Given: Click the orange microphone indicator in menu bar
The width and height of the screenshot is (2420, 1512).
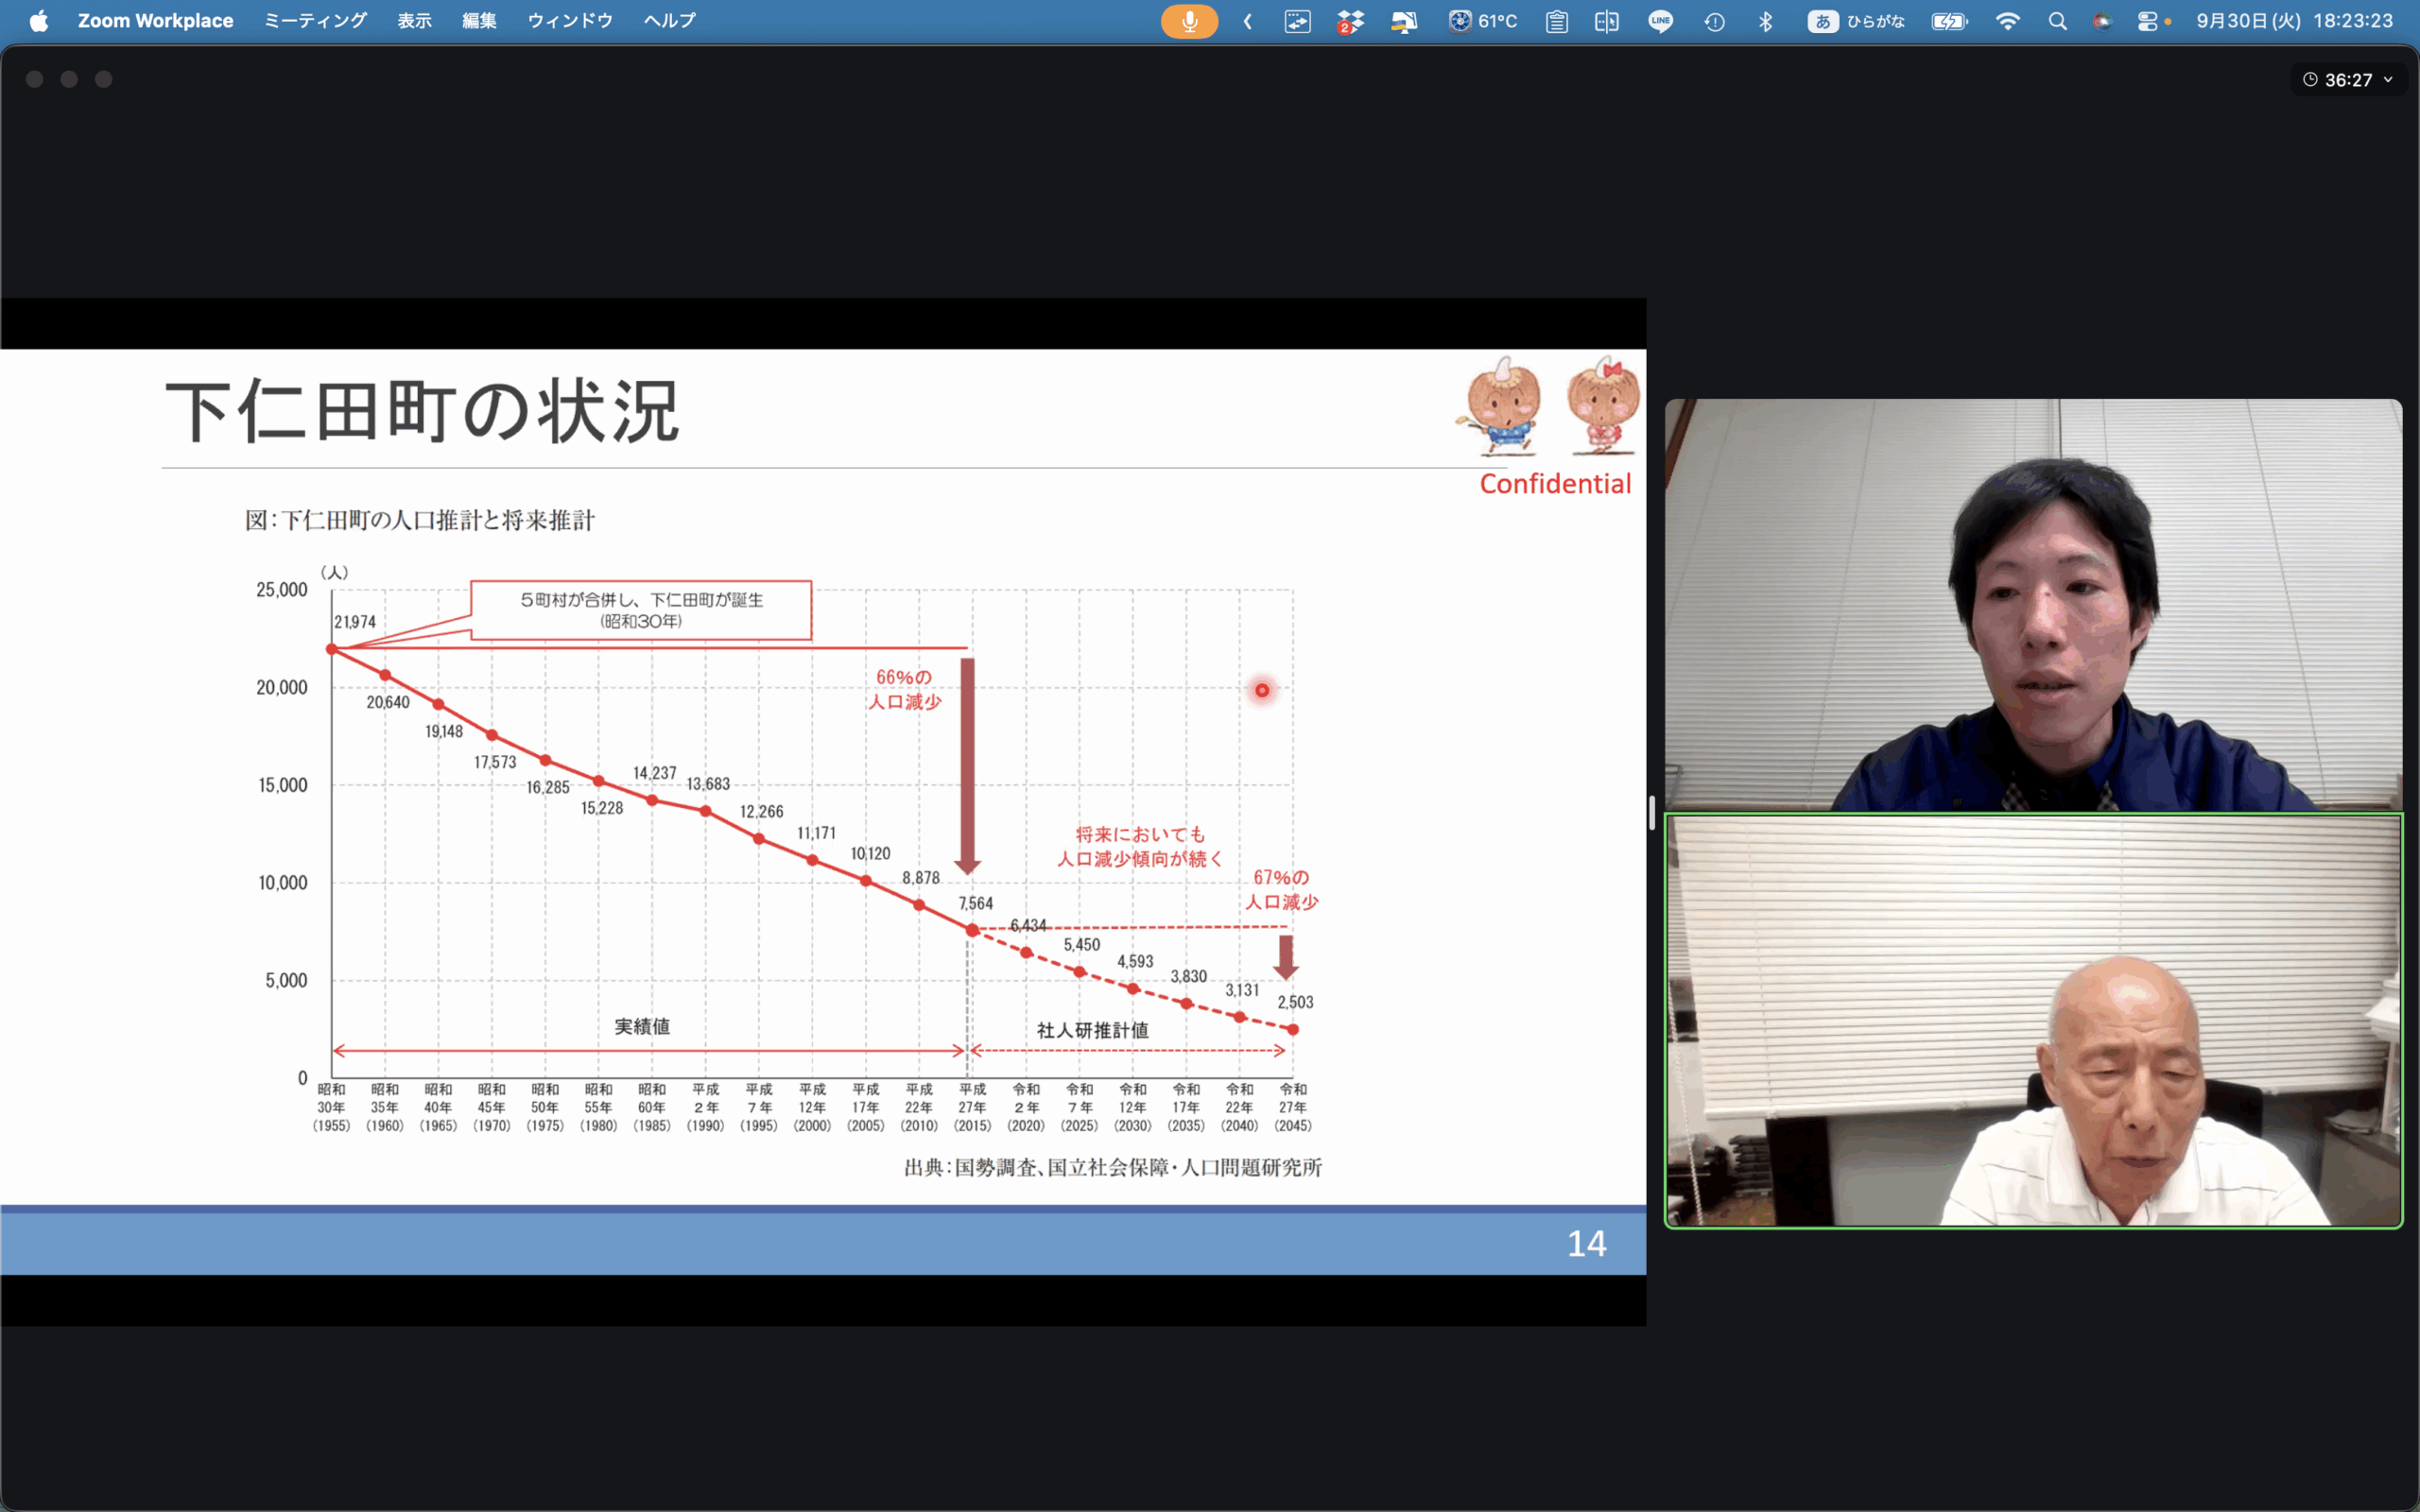Looking at the screenshot, I should (1189, 21).
